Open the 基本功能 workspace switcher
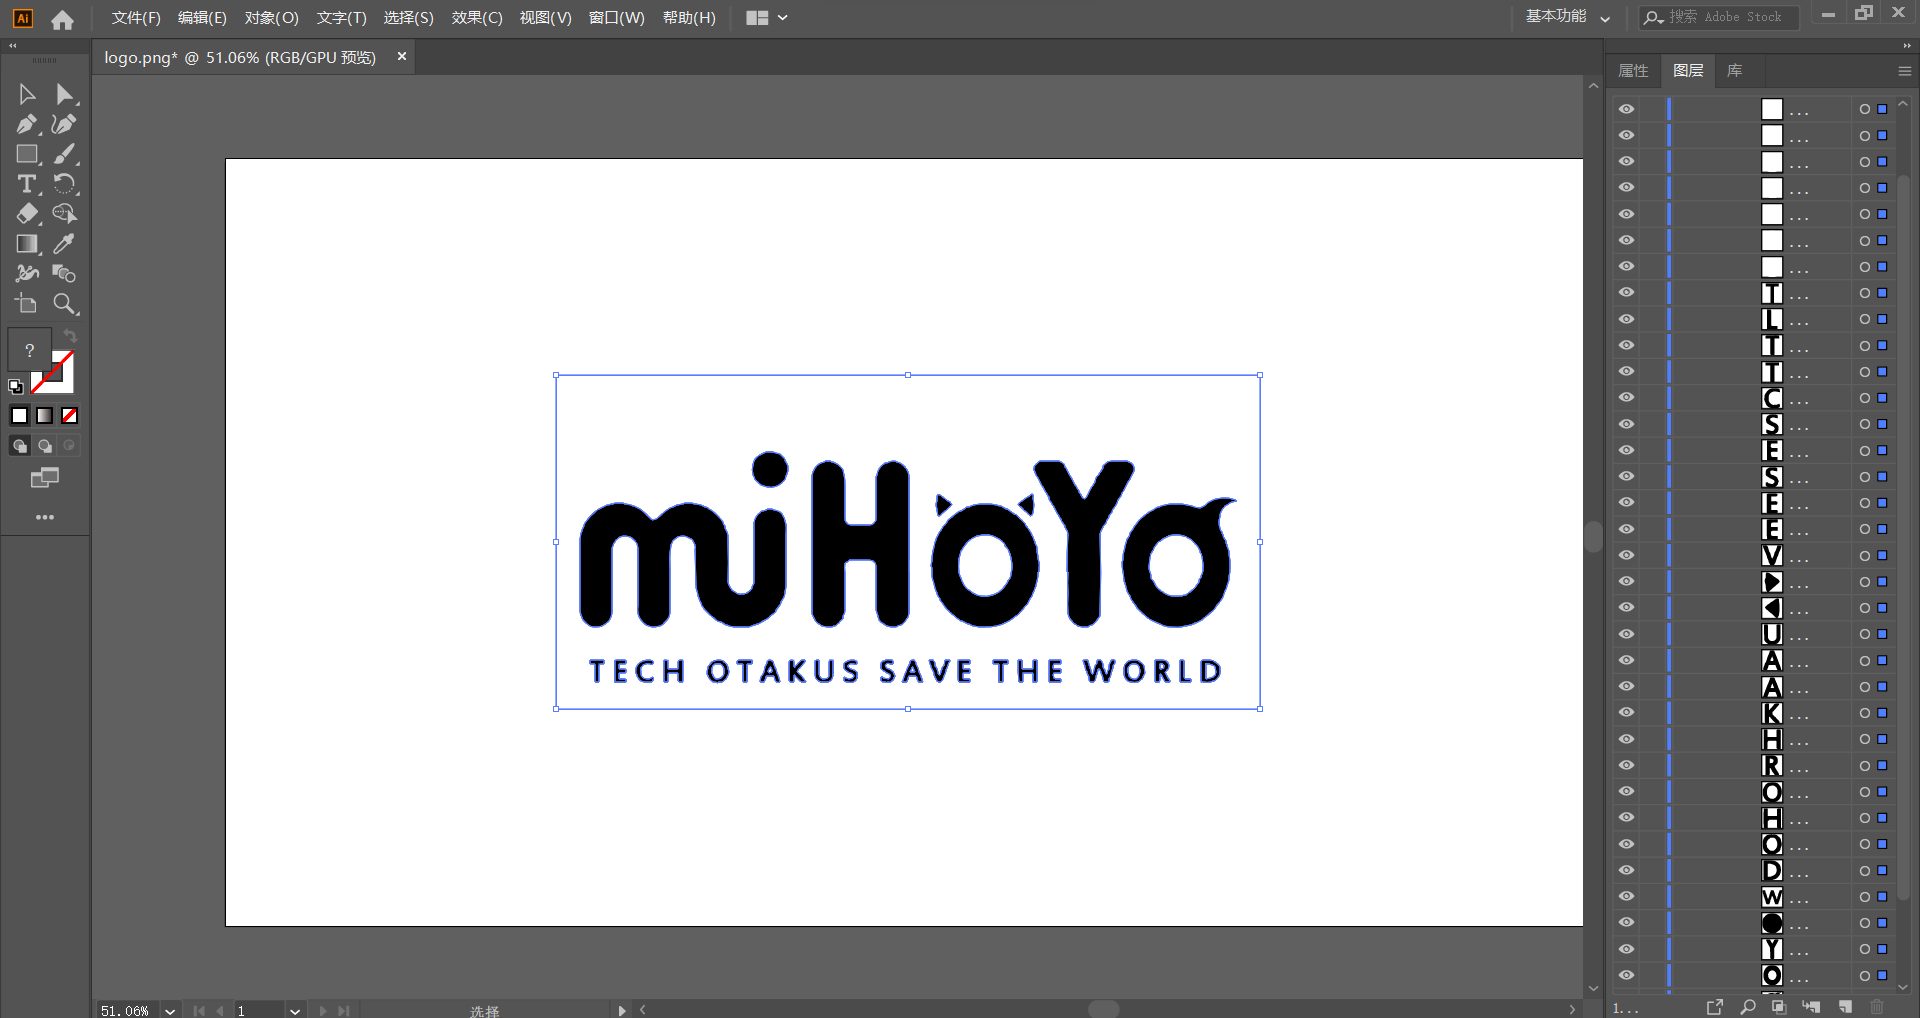The image size is (1920, 1018). coord(1567,17)
